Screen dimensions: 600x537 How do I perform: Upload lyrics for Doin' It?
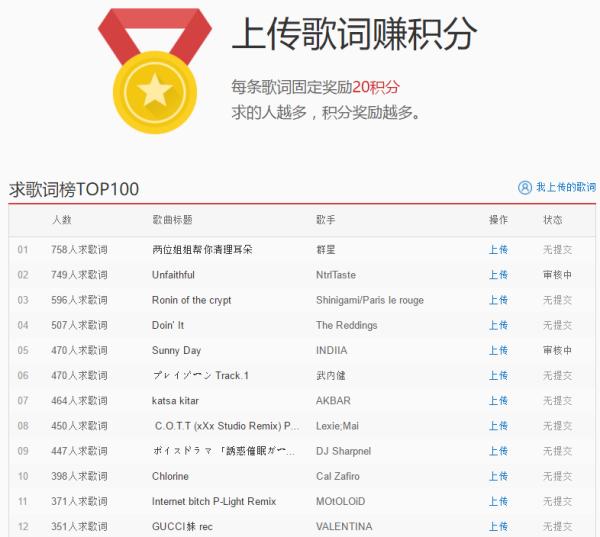[x=498, y=325]
